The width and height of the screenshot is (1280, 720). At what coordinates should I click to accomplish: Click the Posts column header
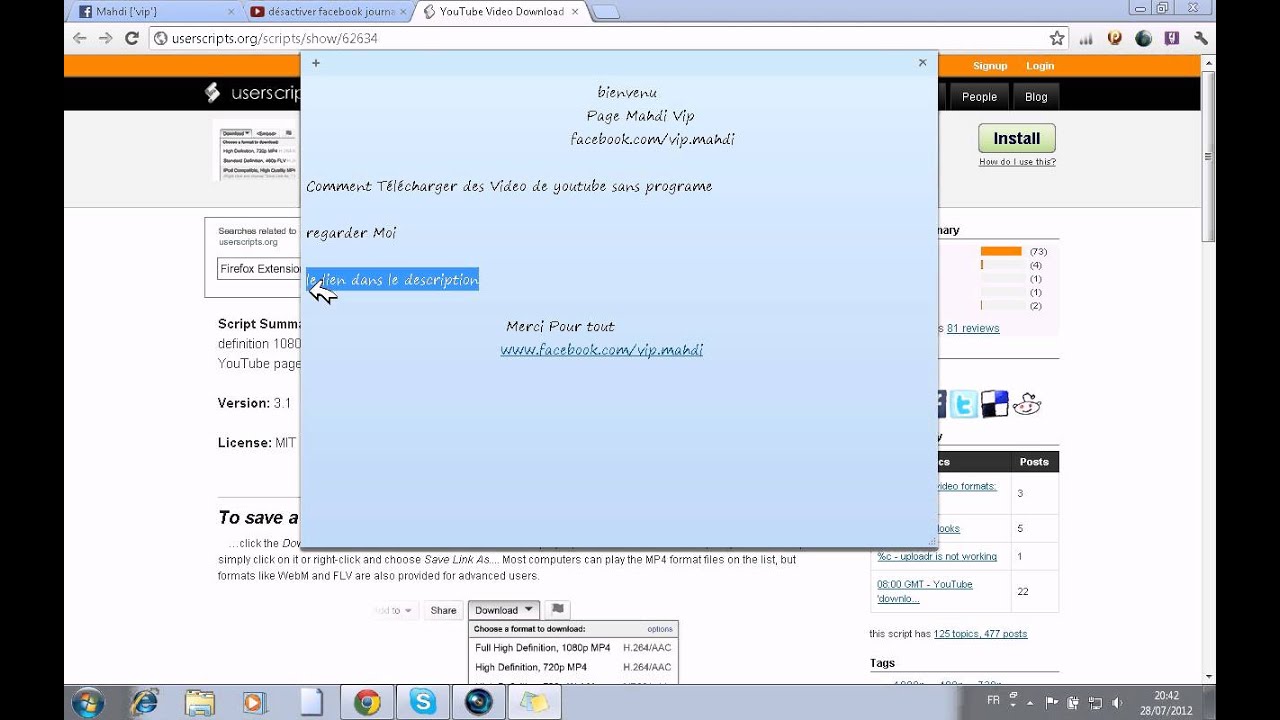click(1034, 462)
